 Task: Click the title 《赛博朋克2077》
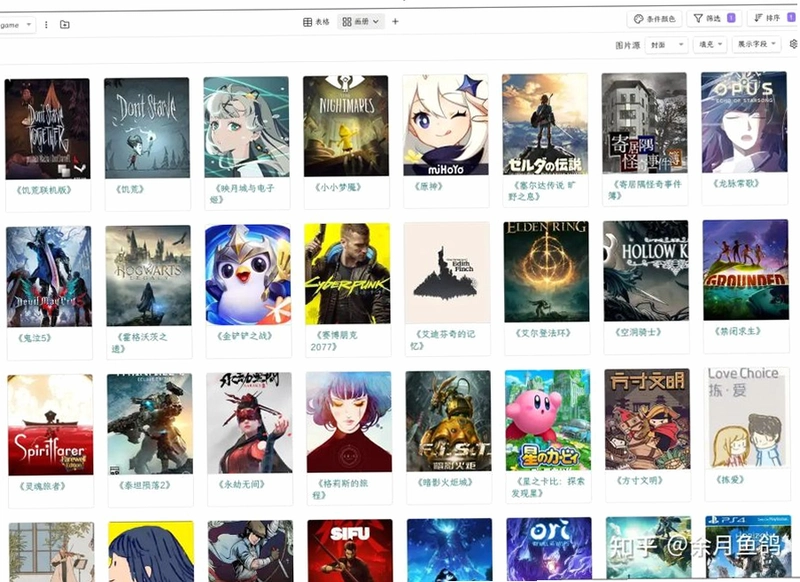tap(334, 341)
